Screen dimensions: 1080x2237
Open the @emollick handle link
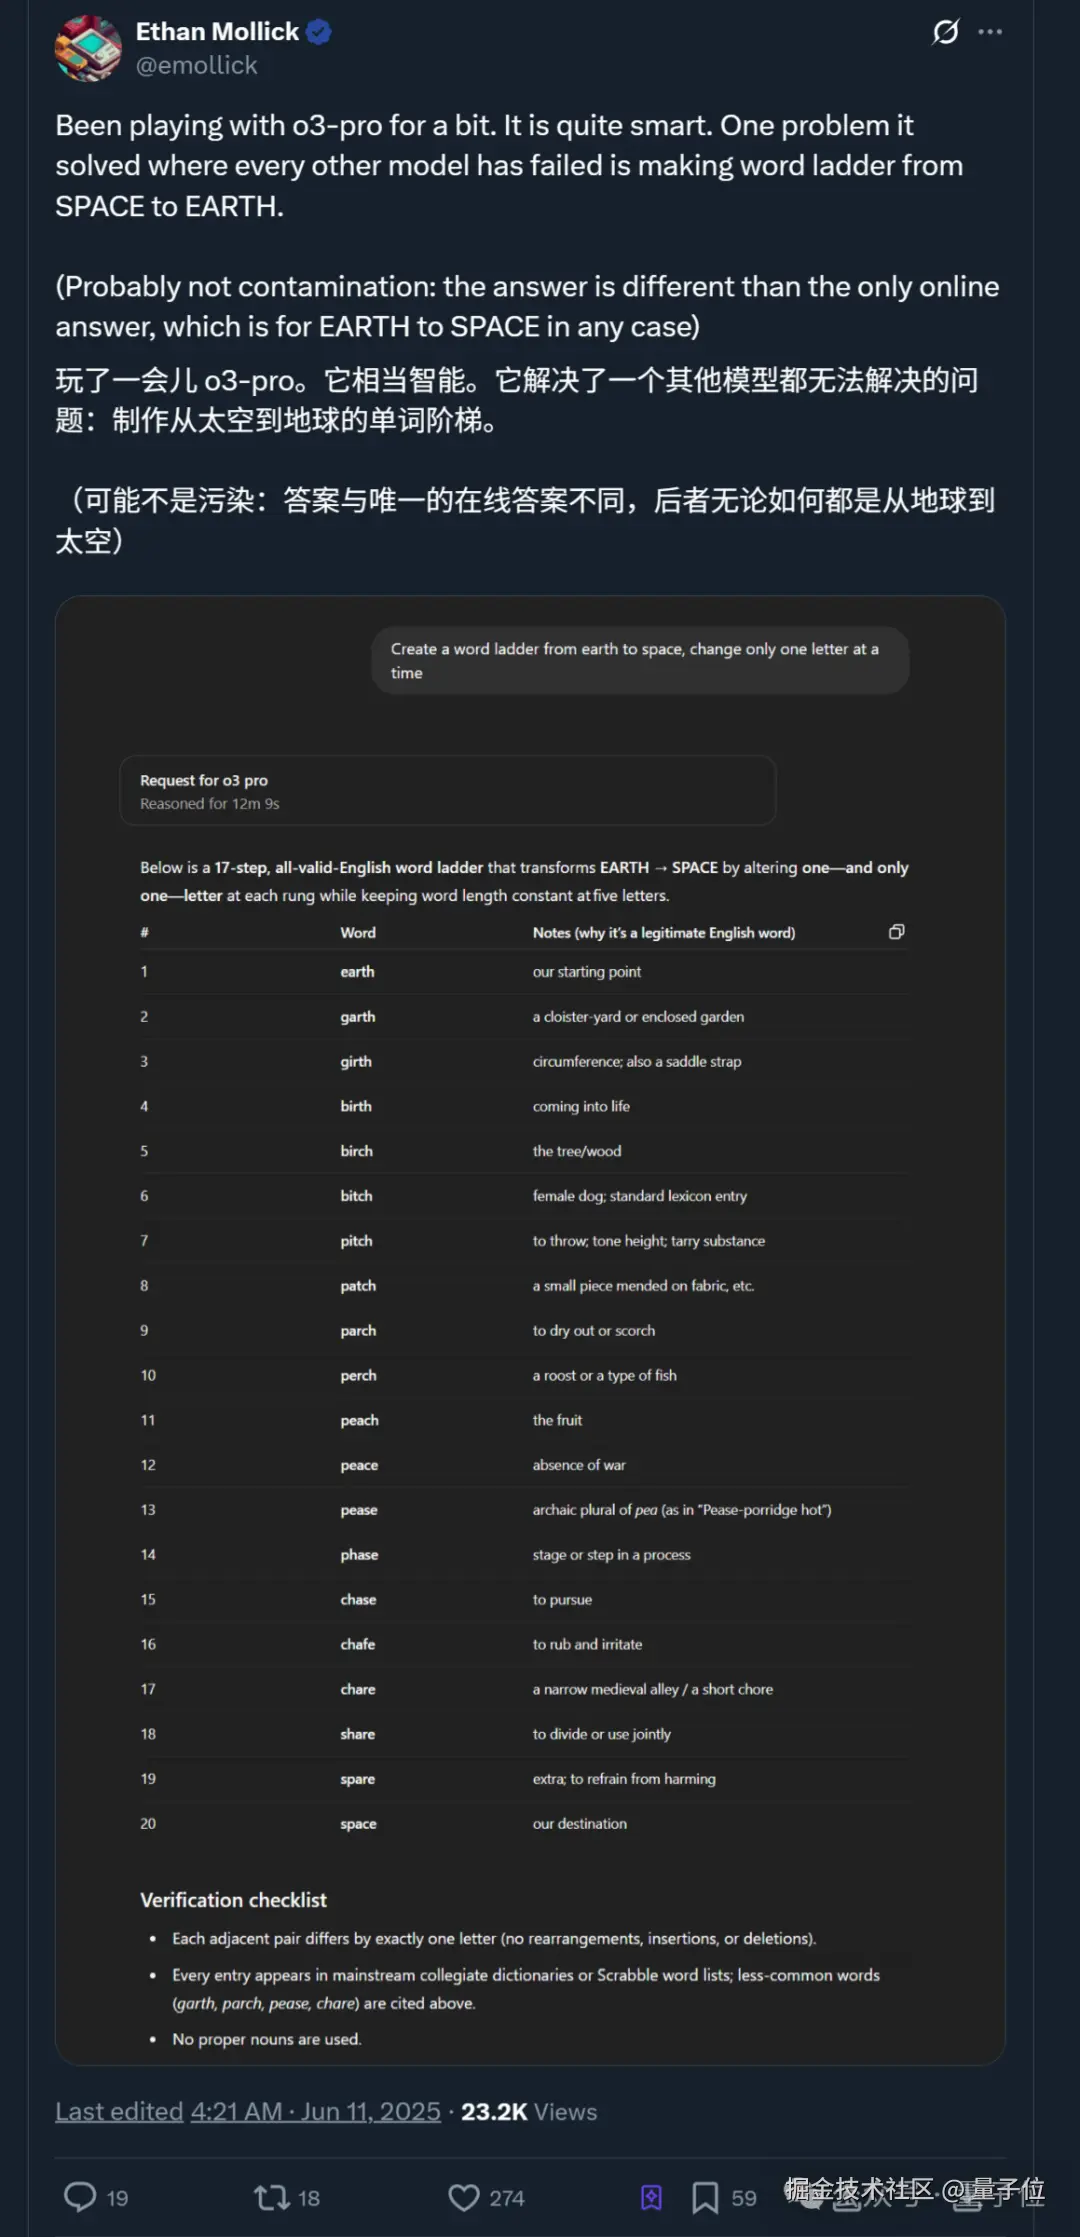[196, 66]
